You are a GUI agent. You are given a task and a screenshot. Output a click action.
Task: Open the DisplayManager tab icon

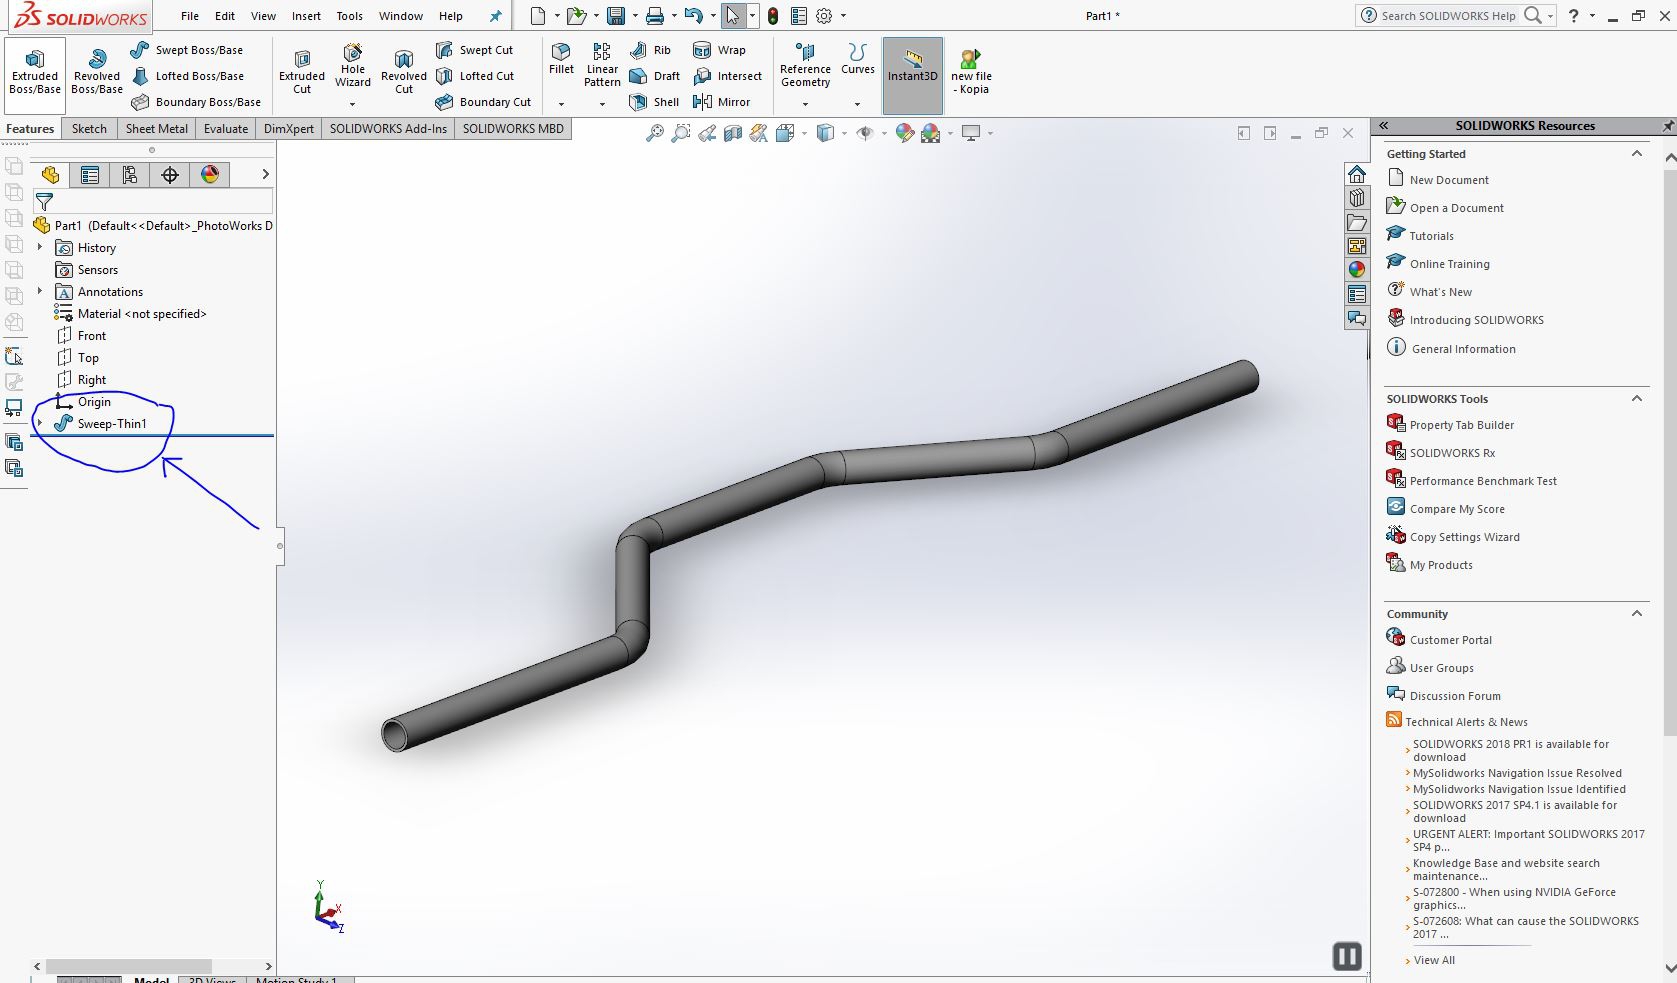[x=210, y=175]
